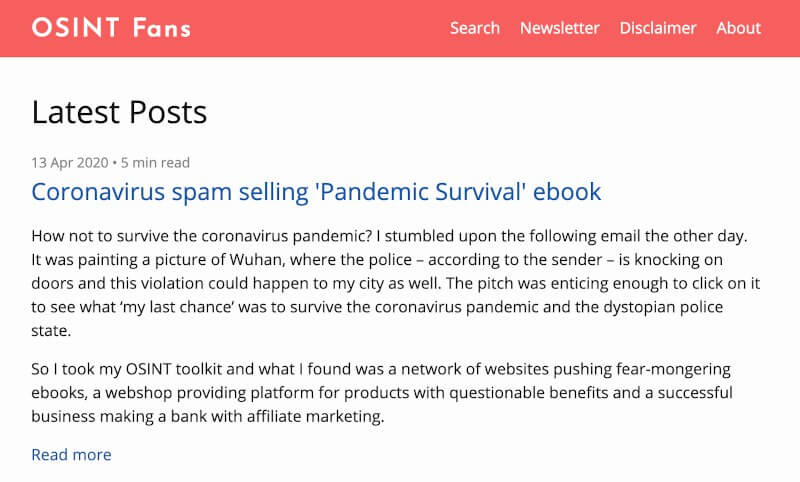Screen dimensions: 800x482
Task: Open the Search page
Action: click(474, 28)
